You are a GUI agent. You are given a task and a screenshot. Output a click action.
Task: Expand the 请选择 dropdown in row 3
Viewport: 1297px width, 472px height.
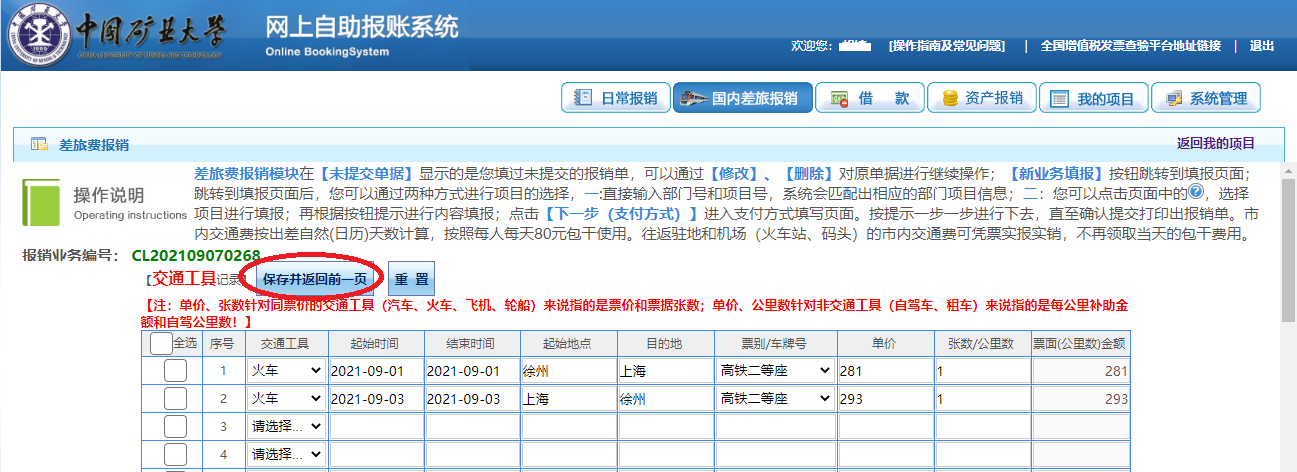(x=286, y=427)
